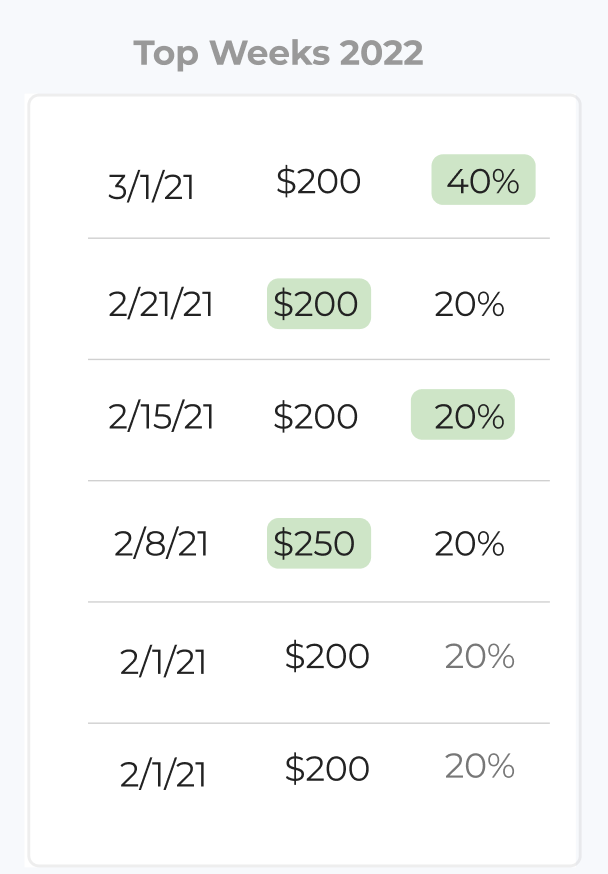Select the date in the bottom row
Viewport: 608px width, 874px height.
[163, 774]
